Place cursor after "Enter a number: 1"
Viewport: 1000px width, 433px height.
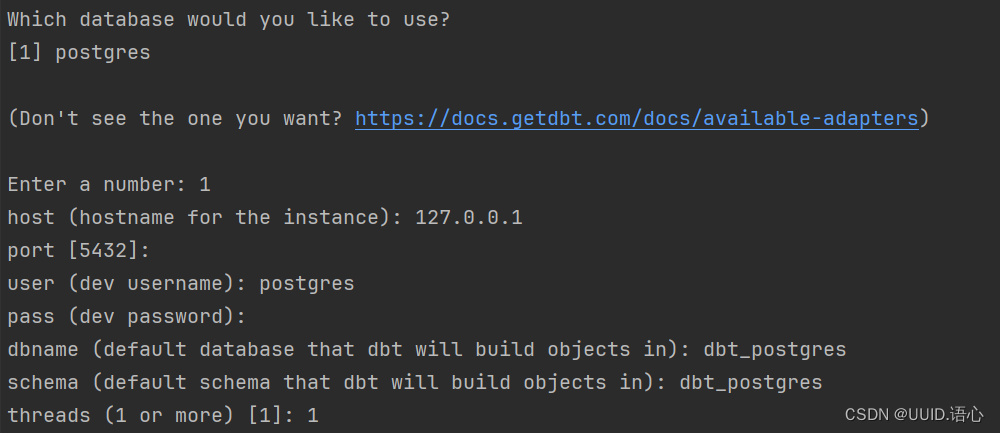click(212, 185)
